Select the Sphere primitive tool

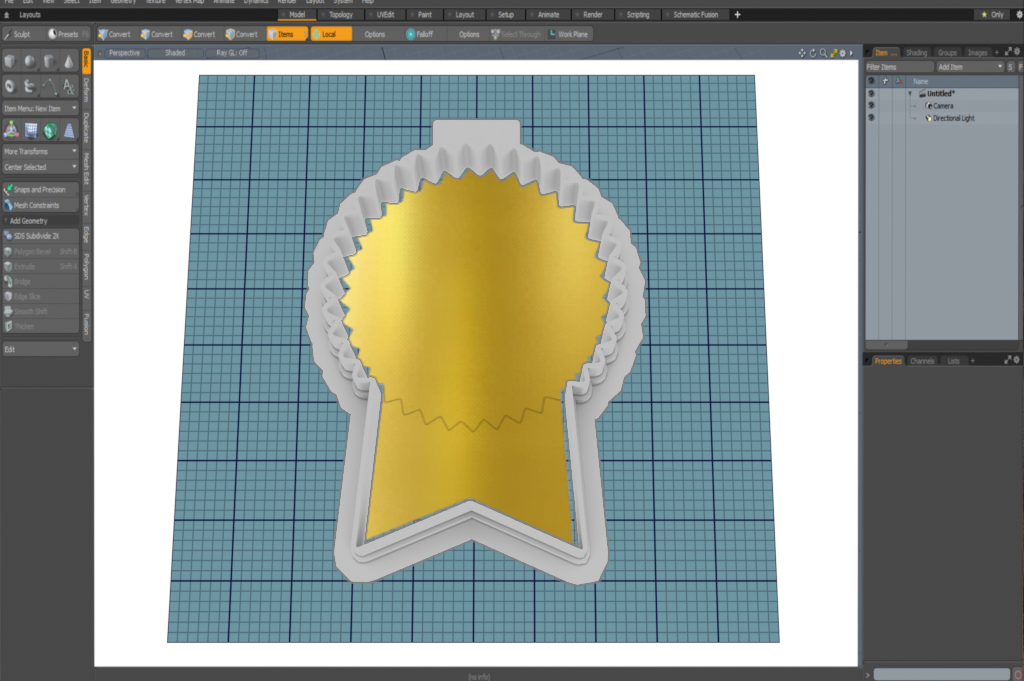click(30, 61)
